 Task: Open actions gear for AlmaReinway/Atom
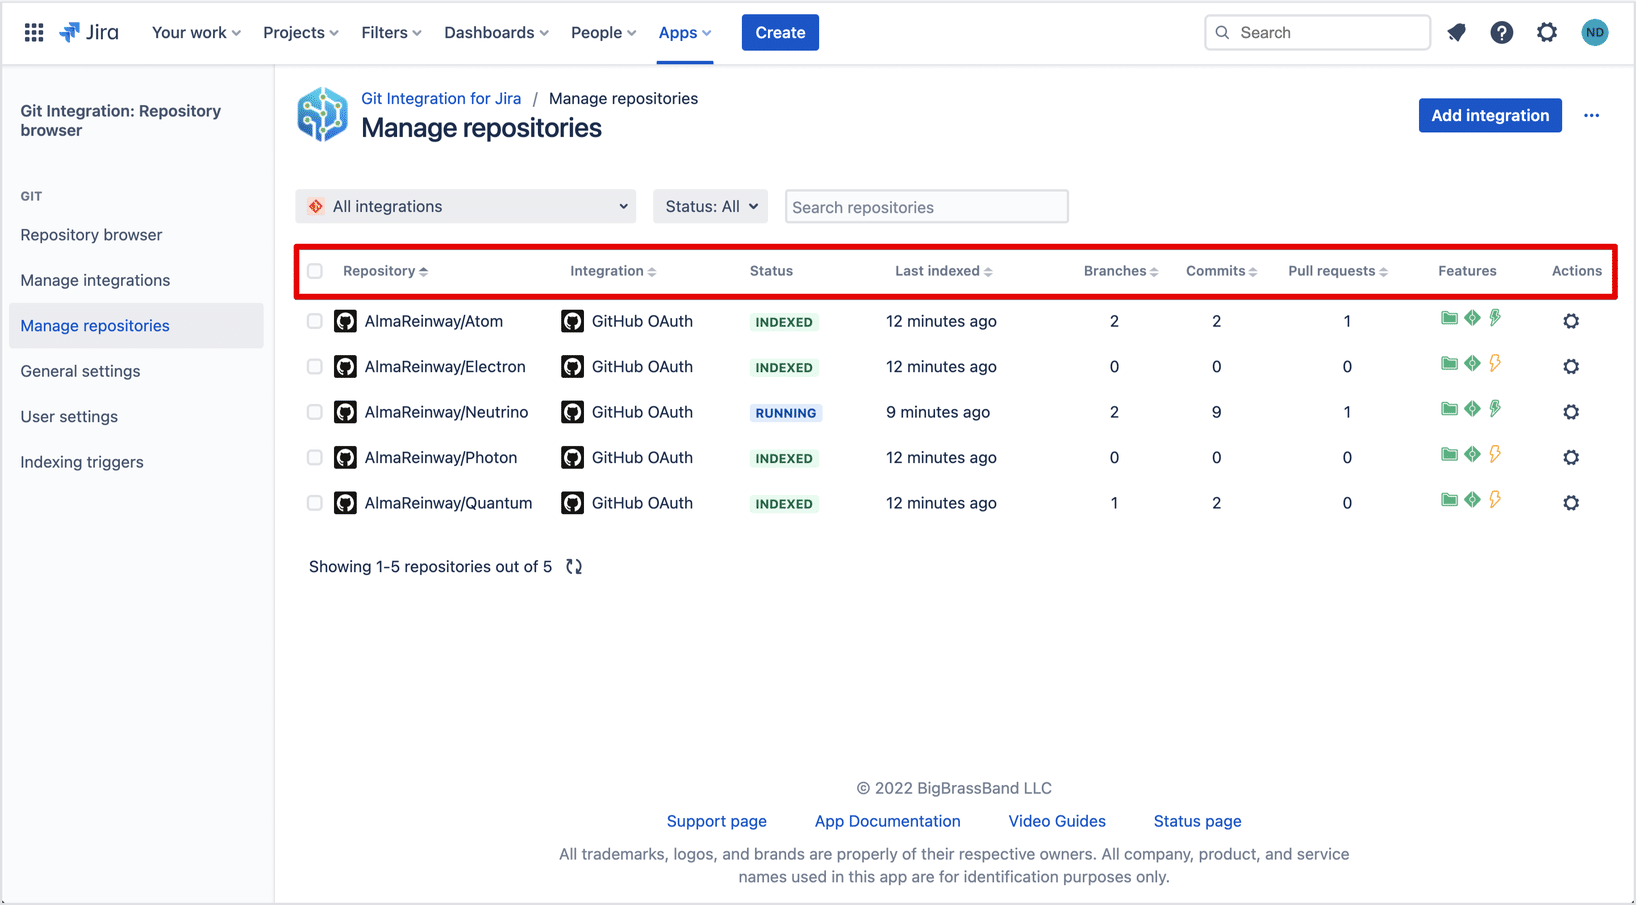pyautogui.click(x=1571, y=321)
